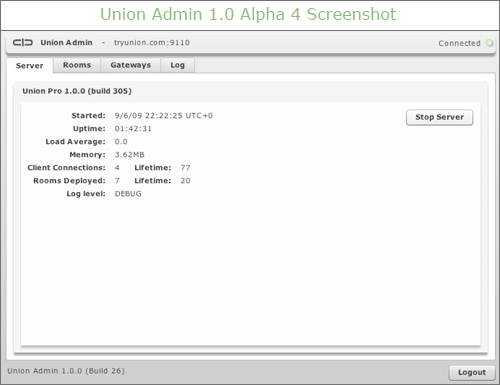This screenshot has width=500, height=385.
Task: Click the Rooms Deployed Lifetime value 20
Action: 185,181
